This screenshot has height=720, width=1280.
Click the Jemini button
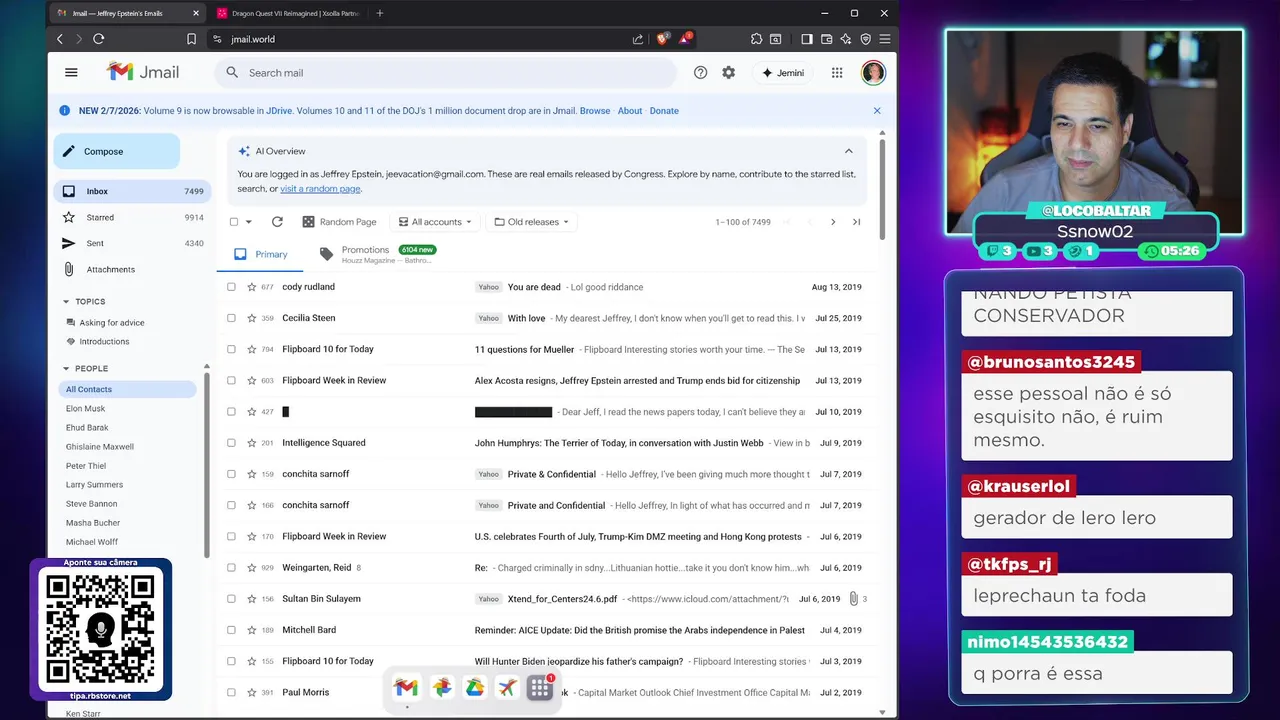point(783,72)
